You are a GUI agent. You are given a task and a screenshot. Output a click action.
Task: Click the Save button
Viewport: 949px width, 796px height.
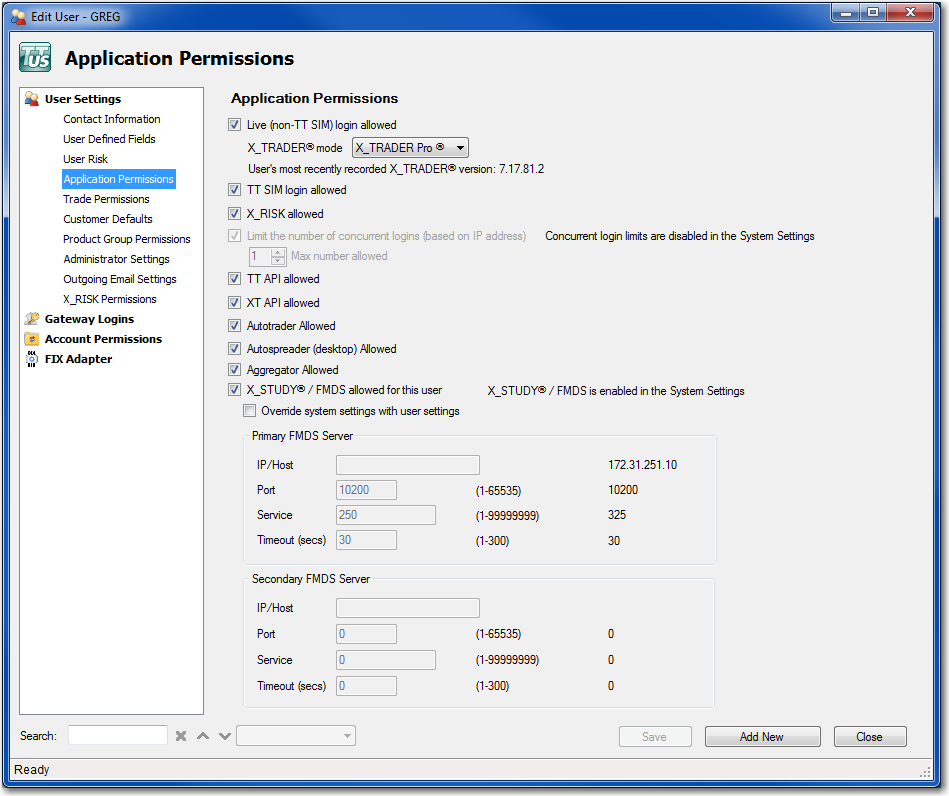655,737
